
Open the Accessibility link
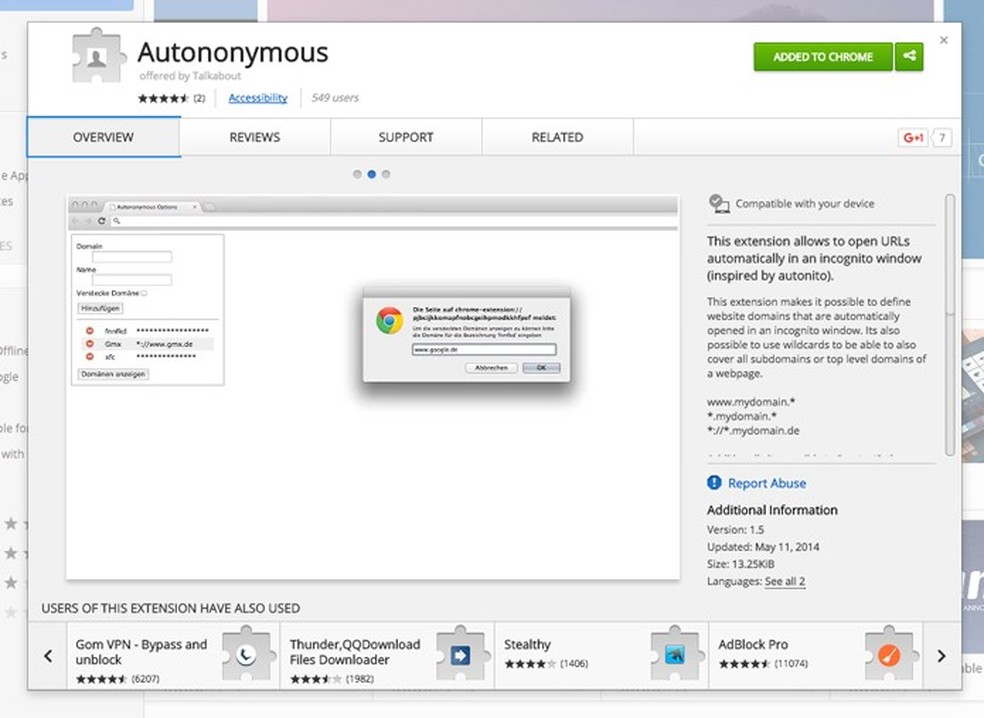[257, 97]
